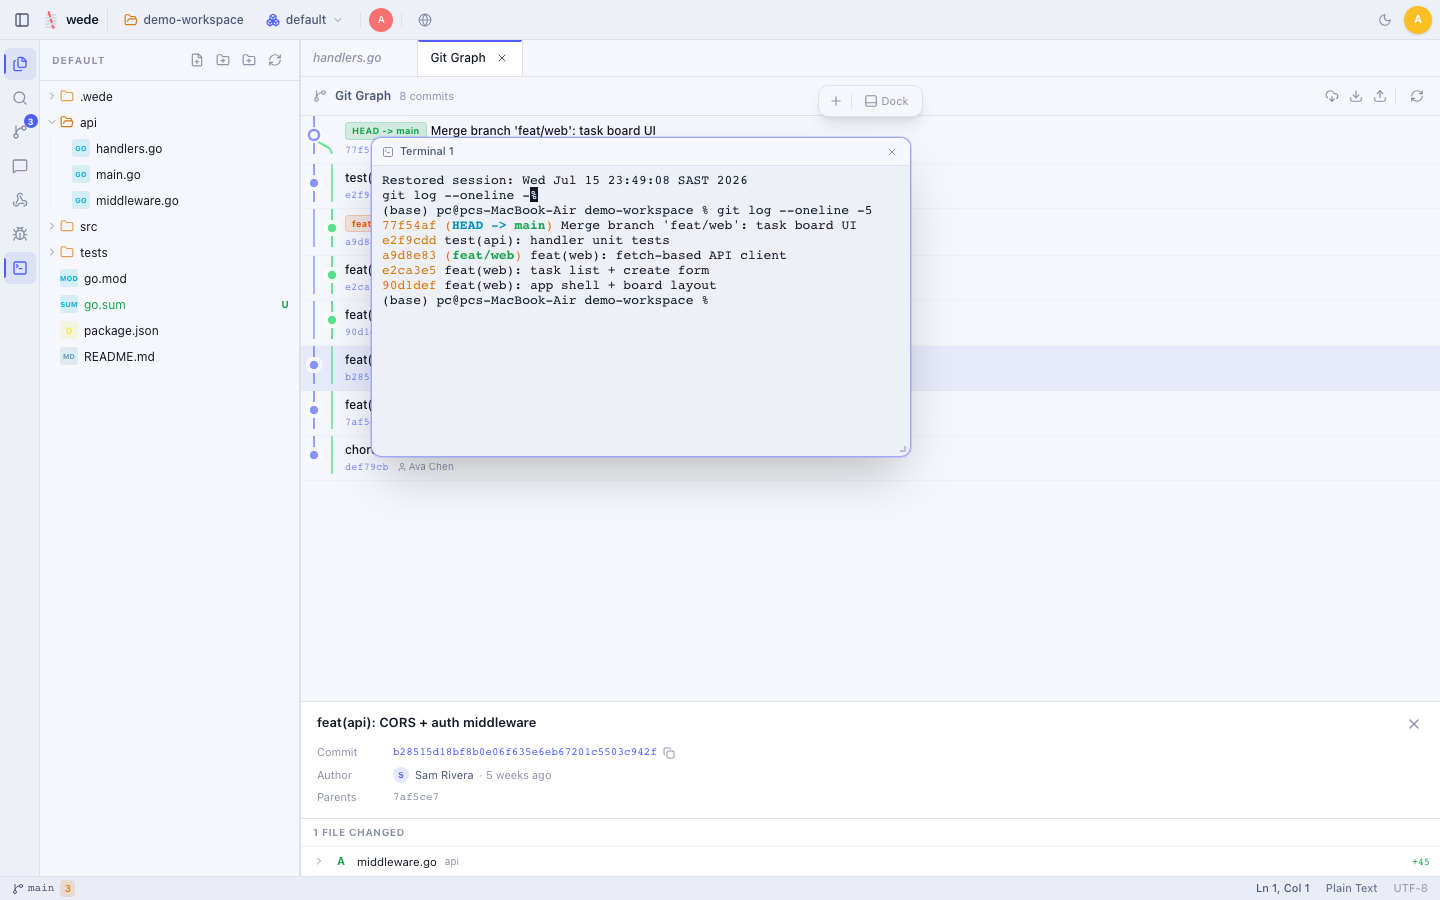Click the Git Graph branch icon in header

coord(320,96)
